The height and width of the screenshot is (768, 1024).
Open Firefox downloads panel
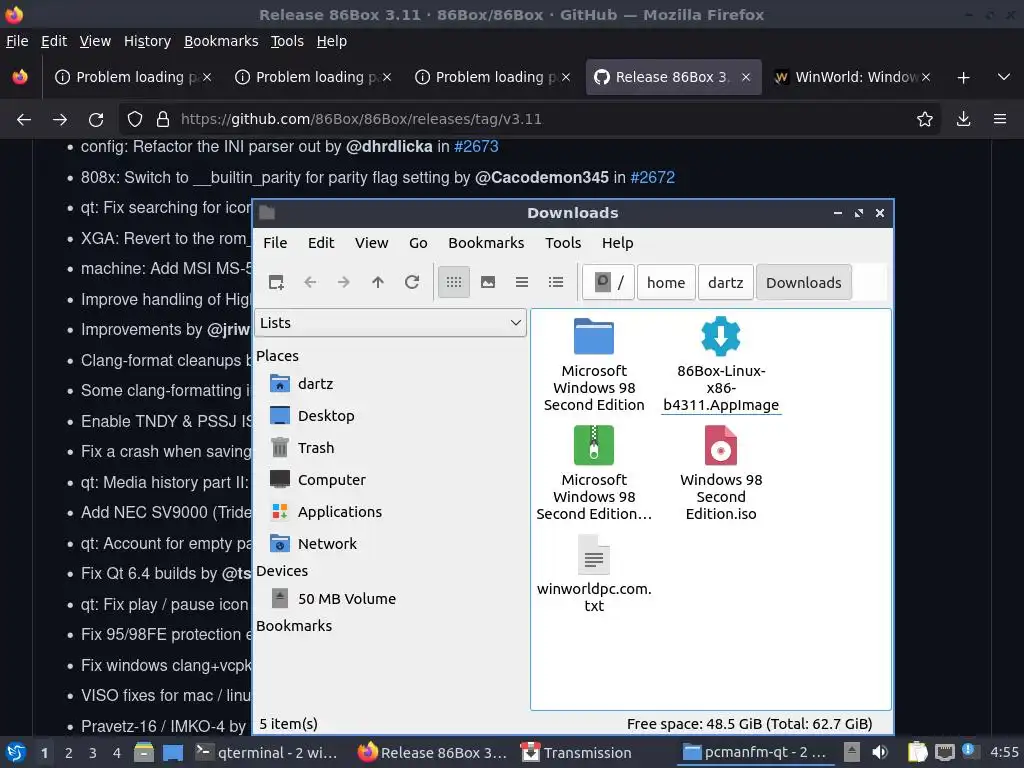pos(963,120)
